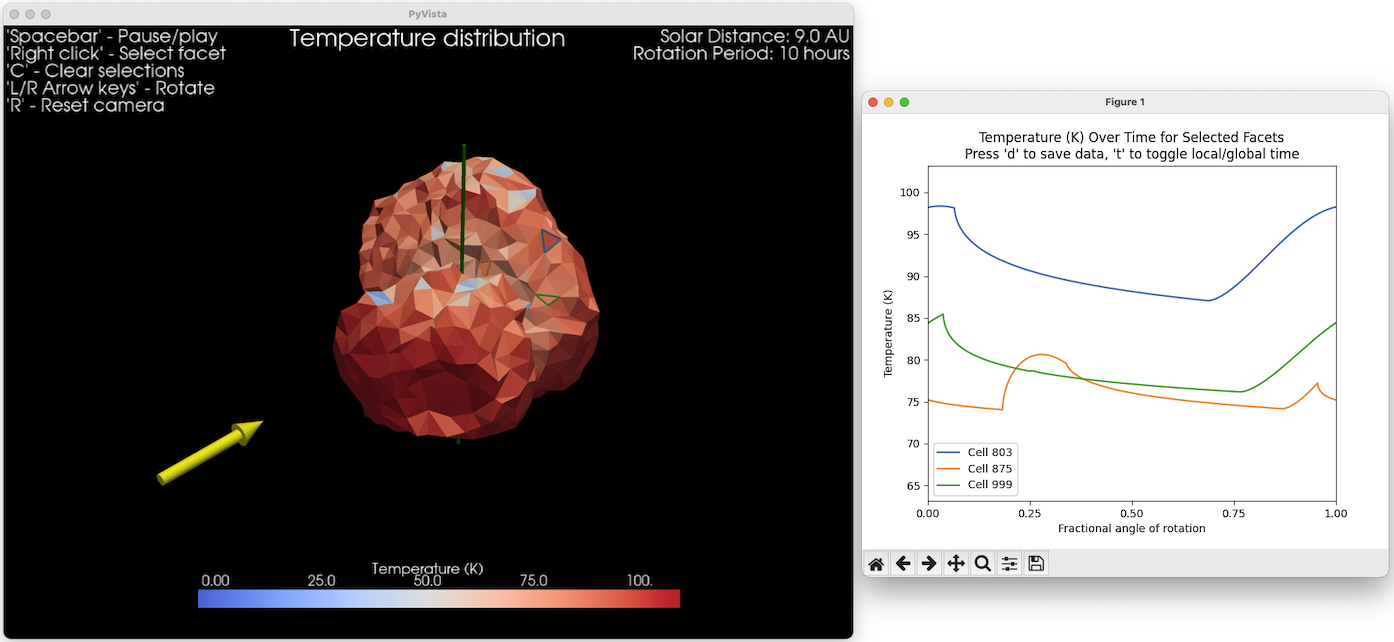Maximize Figure 1 with green button
Image resolution: width=1394 pixels, height=642 pixels.
click(x=905, y=102)
